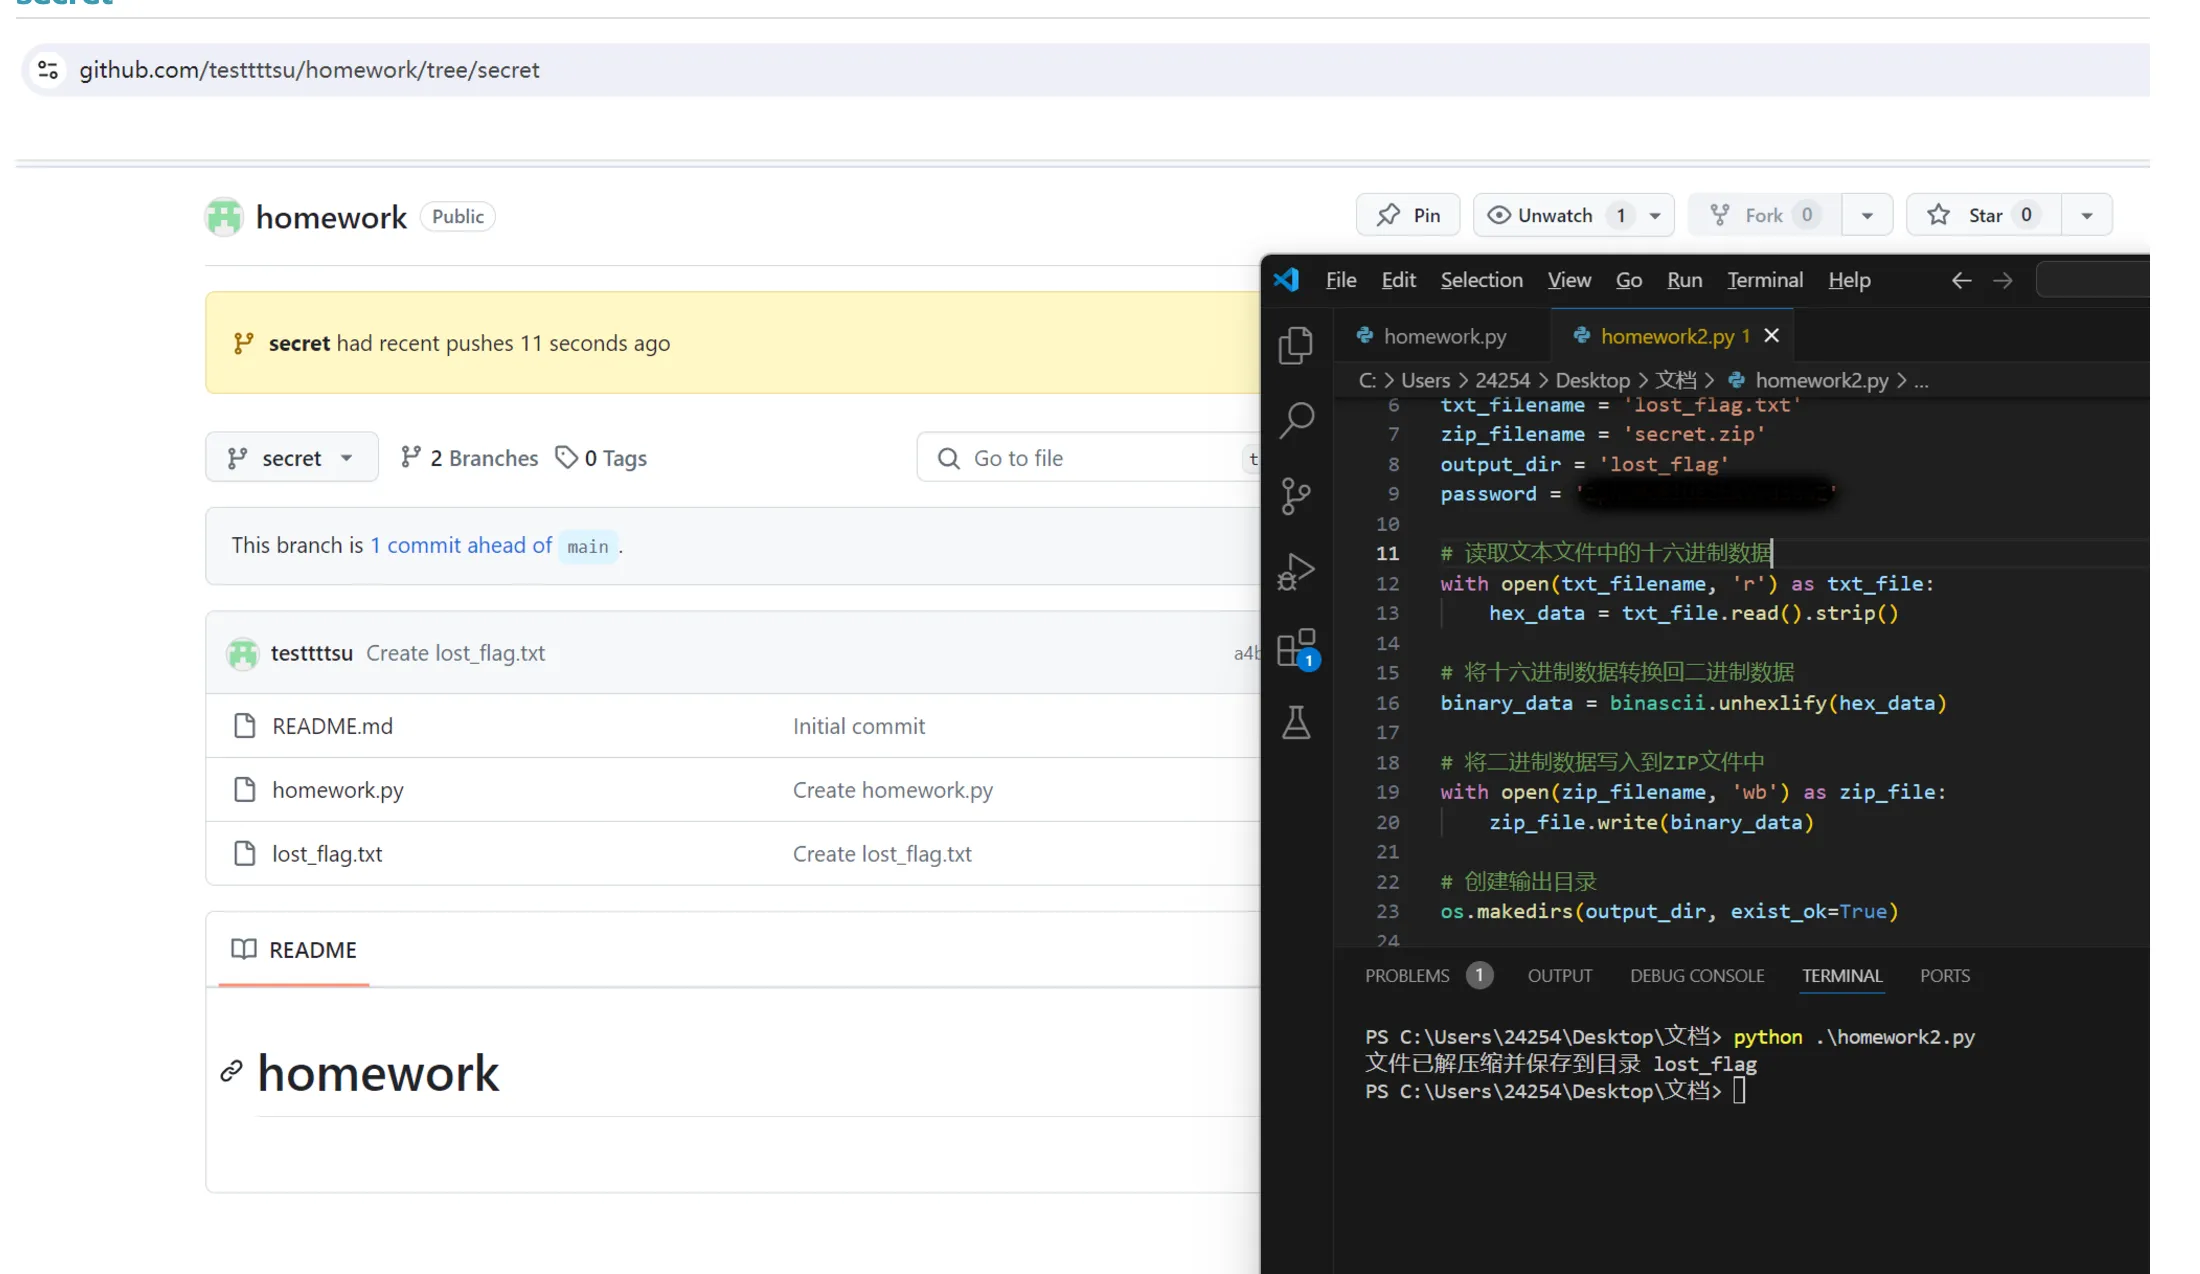Viewport: 2200px width, 1274px height.
Task: Open the Run and Debug icon
Action: (x=1296, y=571)
